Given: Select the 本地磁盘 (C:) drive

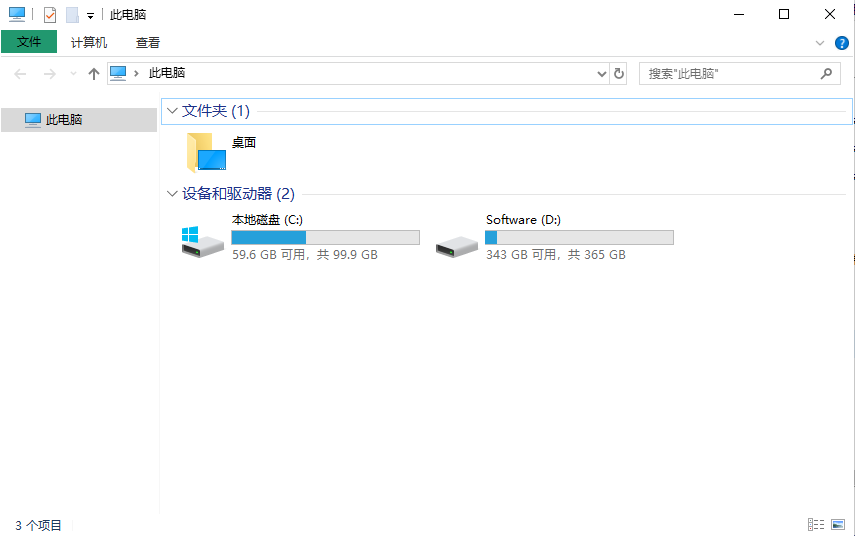Looking at the screenshot, I should 301,237.
